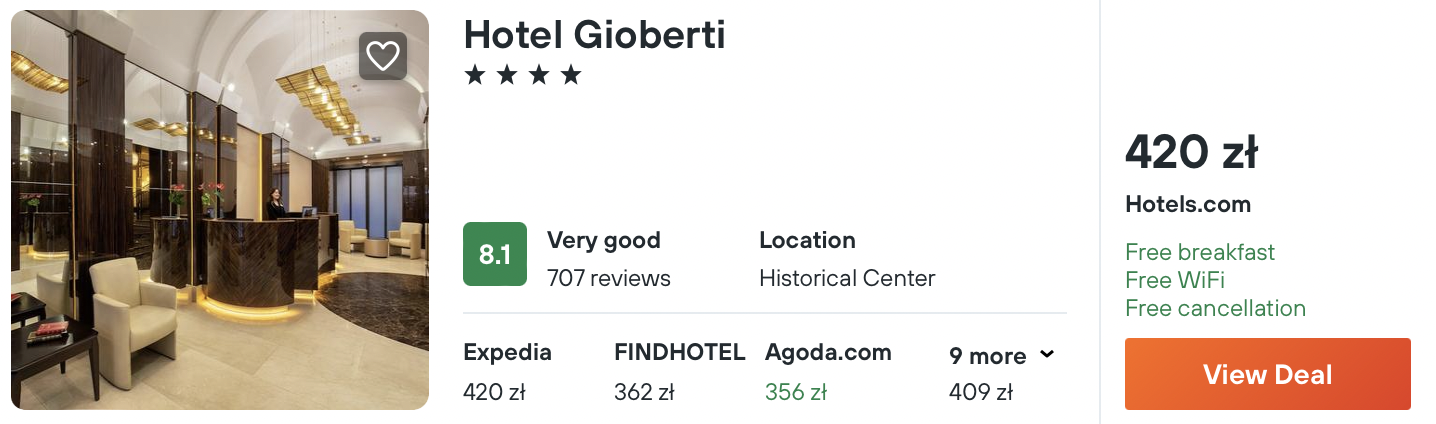Click the Historical Center location text

847,278
